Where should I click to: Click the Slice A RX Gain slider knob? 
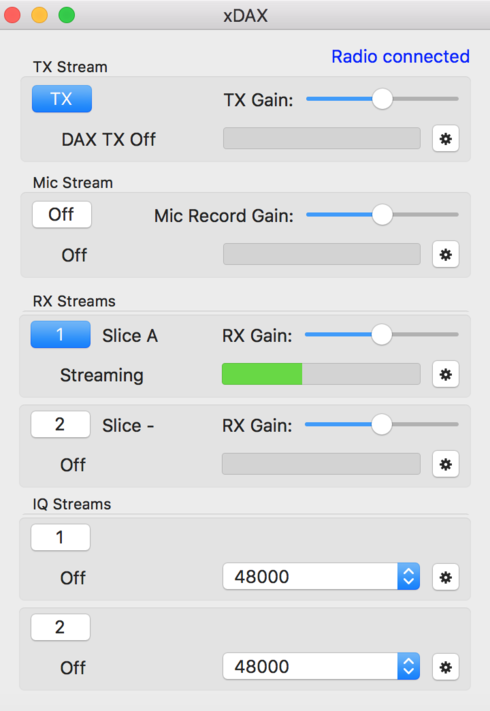click(x=382, y=335)
